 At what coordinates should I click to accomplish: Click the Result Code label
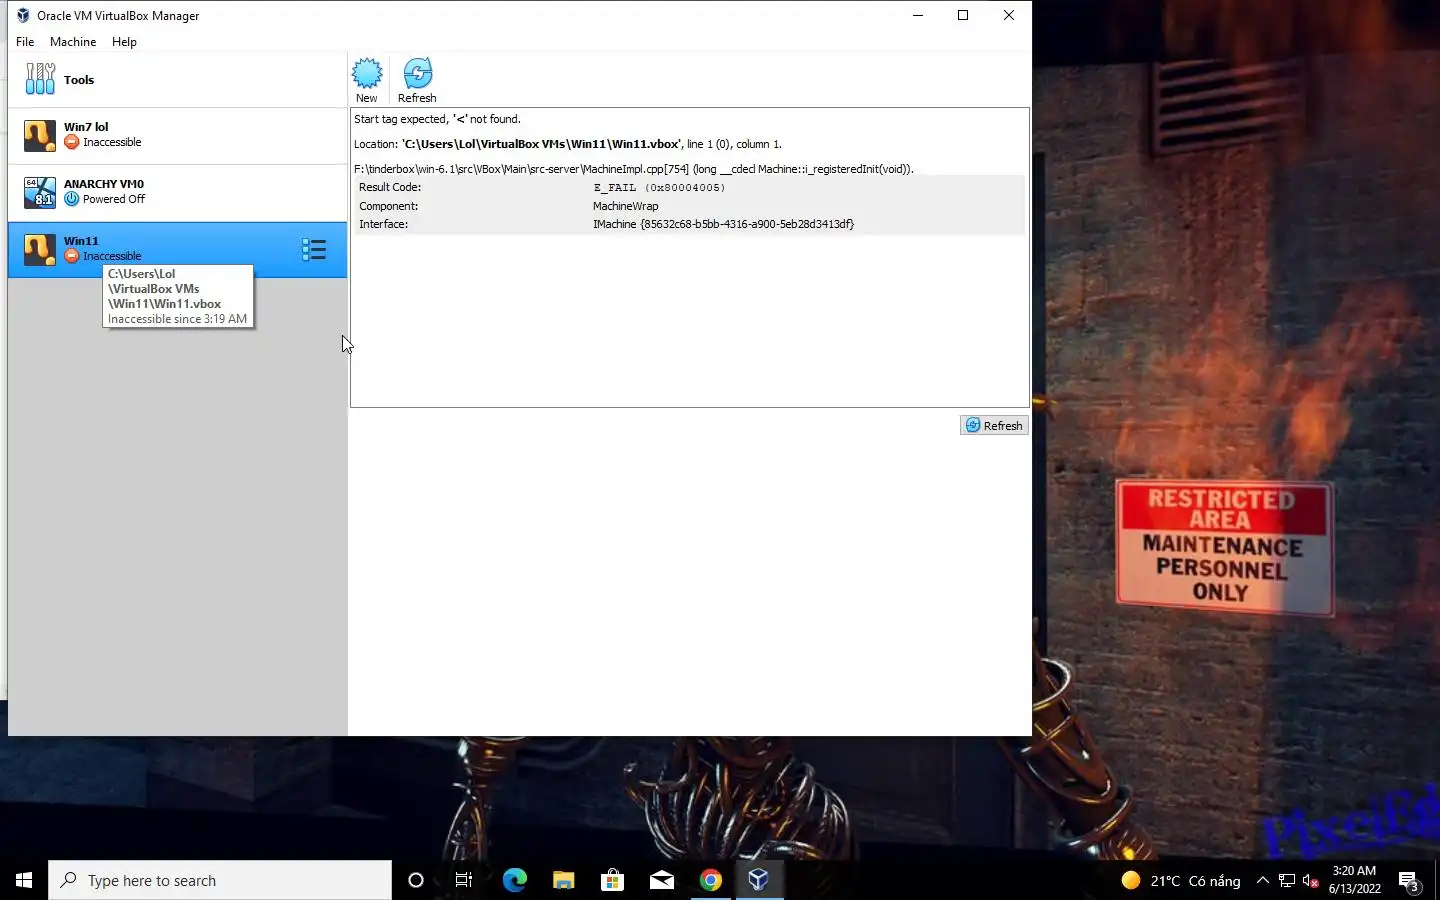390,187
